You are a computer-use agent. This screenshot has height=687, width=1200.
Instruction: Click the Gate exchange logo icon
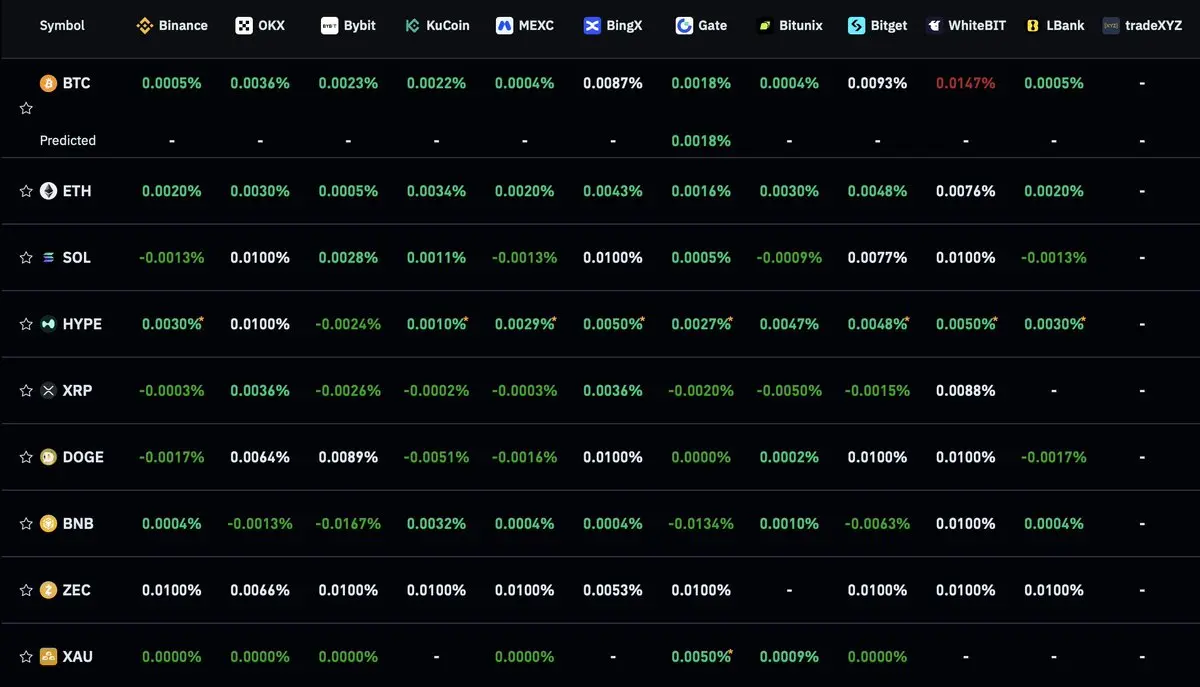click(x=684, y=25)
